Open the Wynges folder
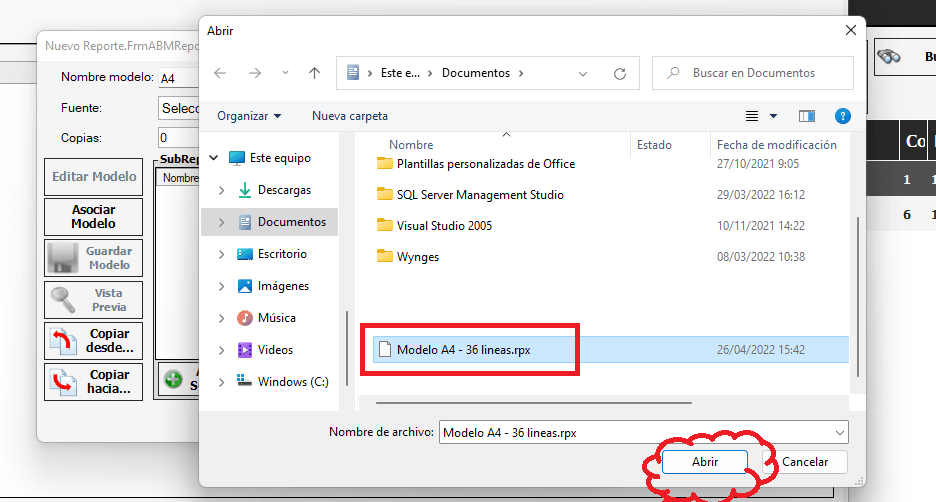 (417, 257)
